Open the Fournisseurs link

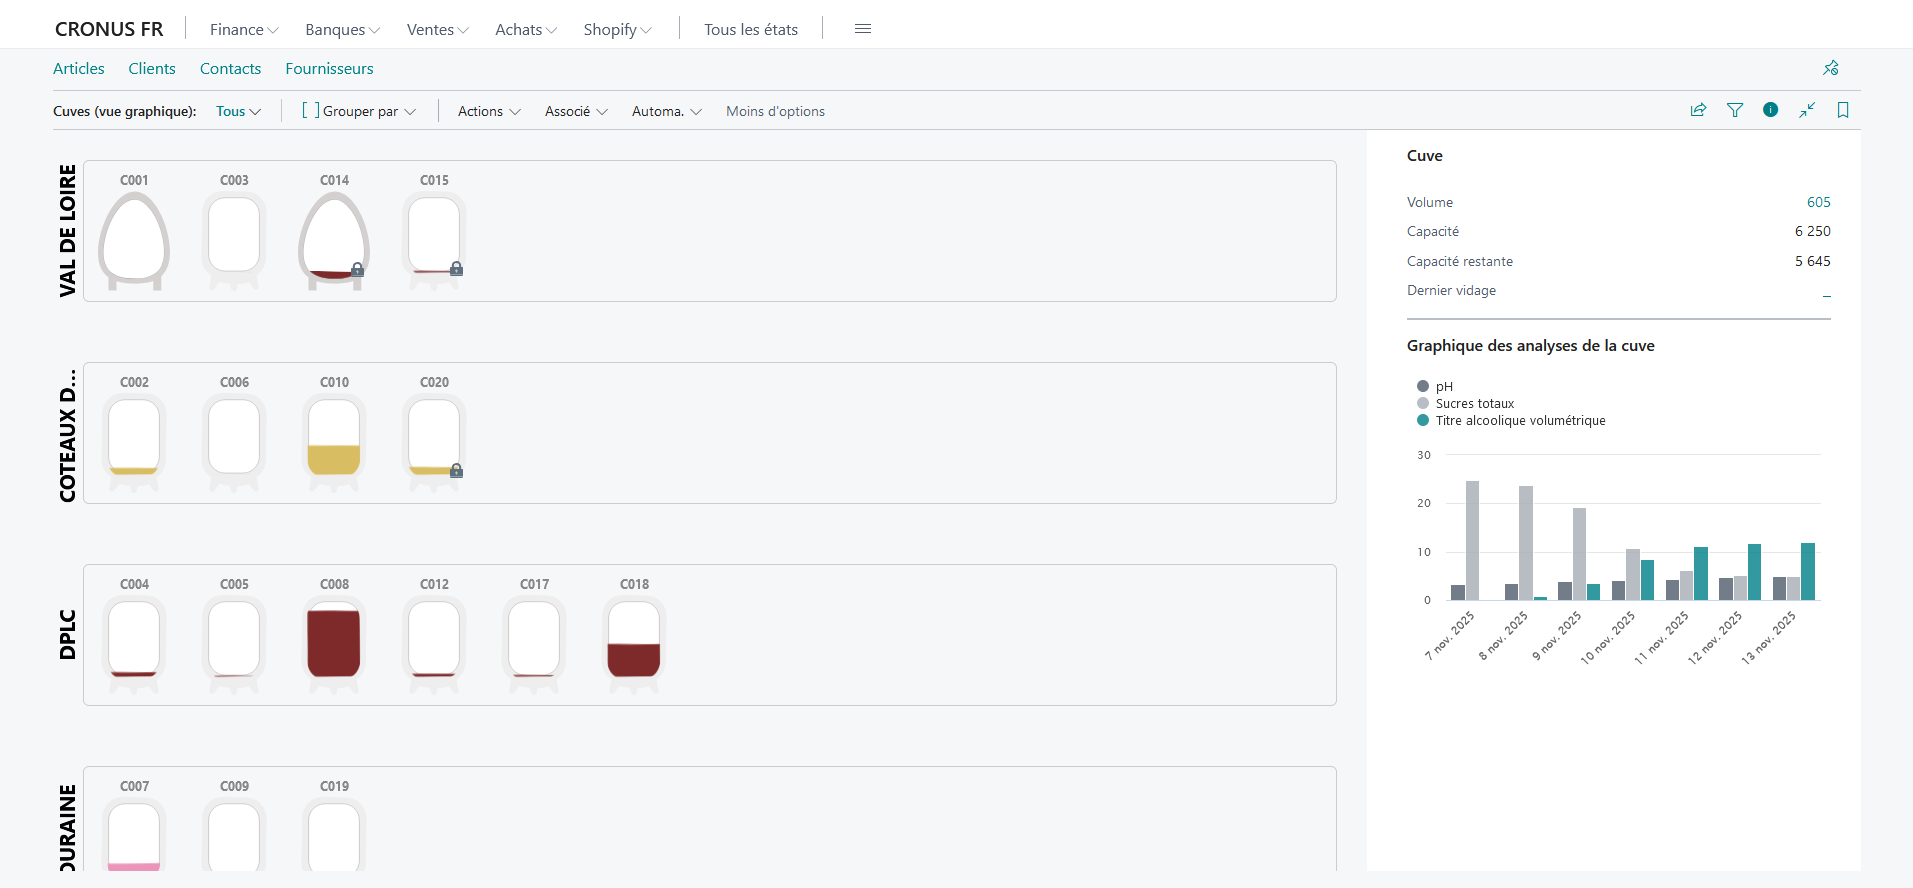pos(329,68)
